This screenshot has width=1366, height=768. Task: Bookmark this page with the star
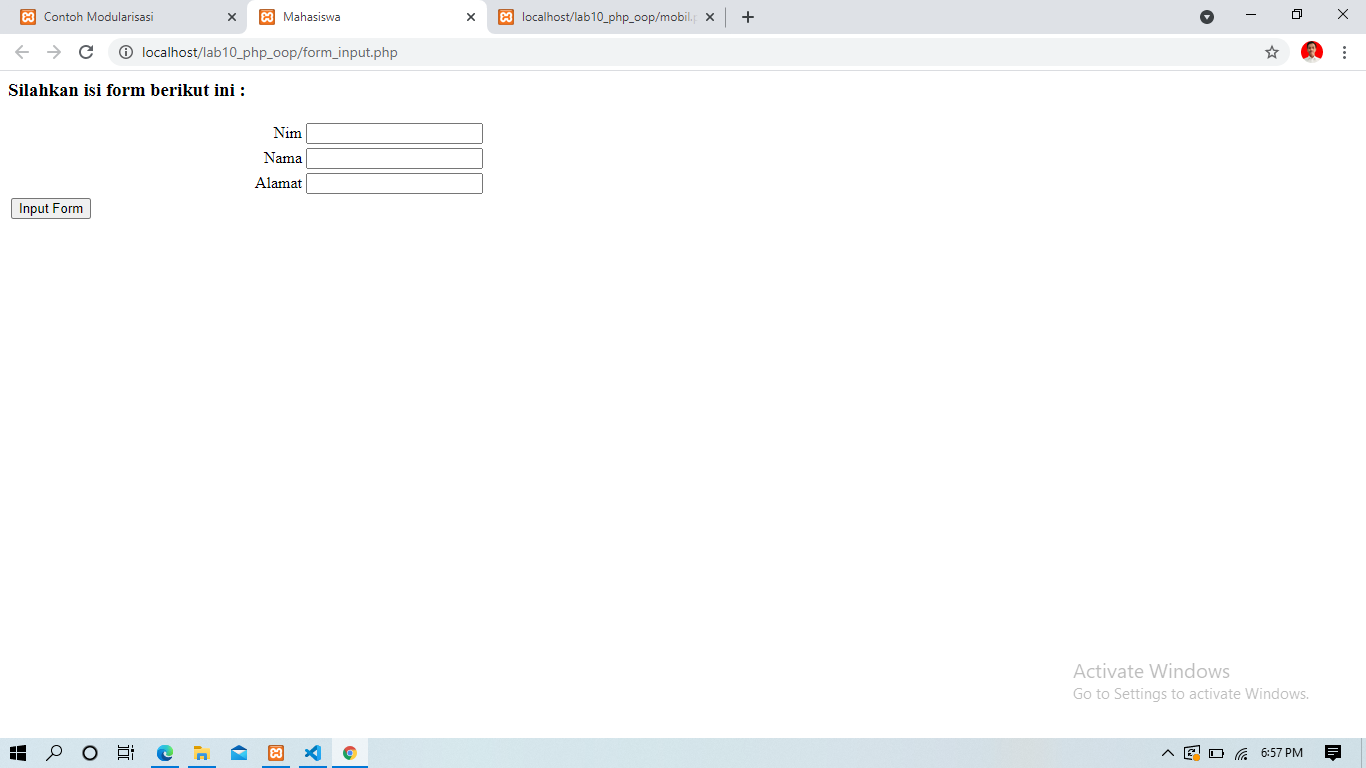click(1272, 52)
